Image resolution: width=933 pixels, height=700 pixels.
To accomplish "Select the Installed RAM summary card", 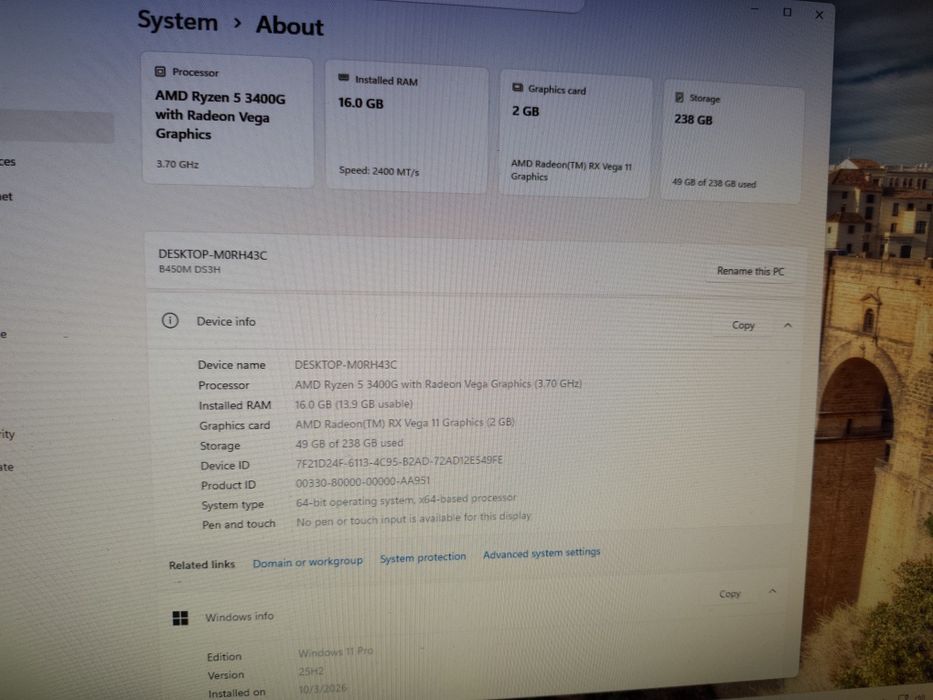I will [406, 127].
